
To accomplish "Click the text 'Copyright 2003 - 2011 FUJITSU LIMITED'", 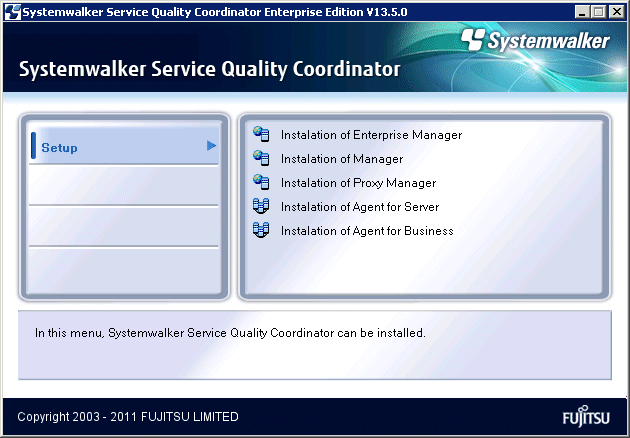I will click(128, 417).
